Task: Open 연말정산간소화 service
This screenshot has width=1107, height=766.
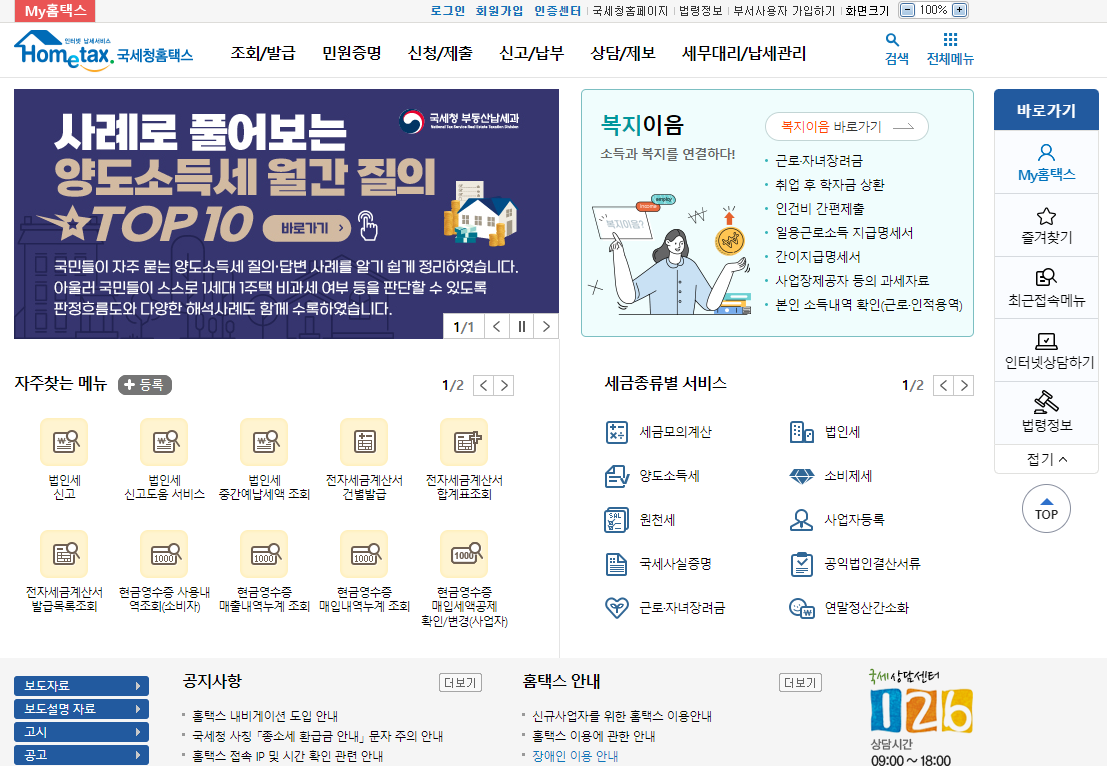Action: click(x=849, y=608)
